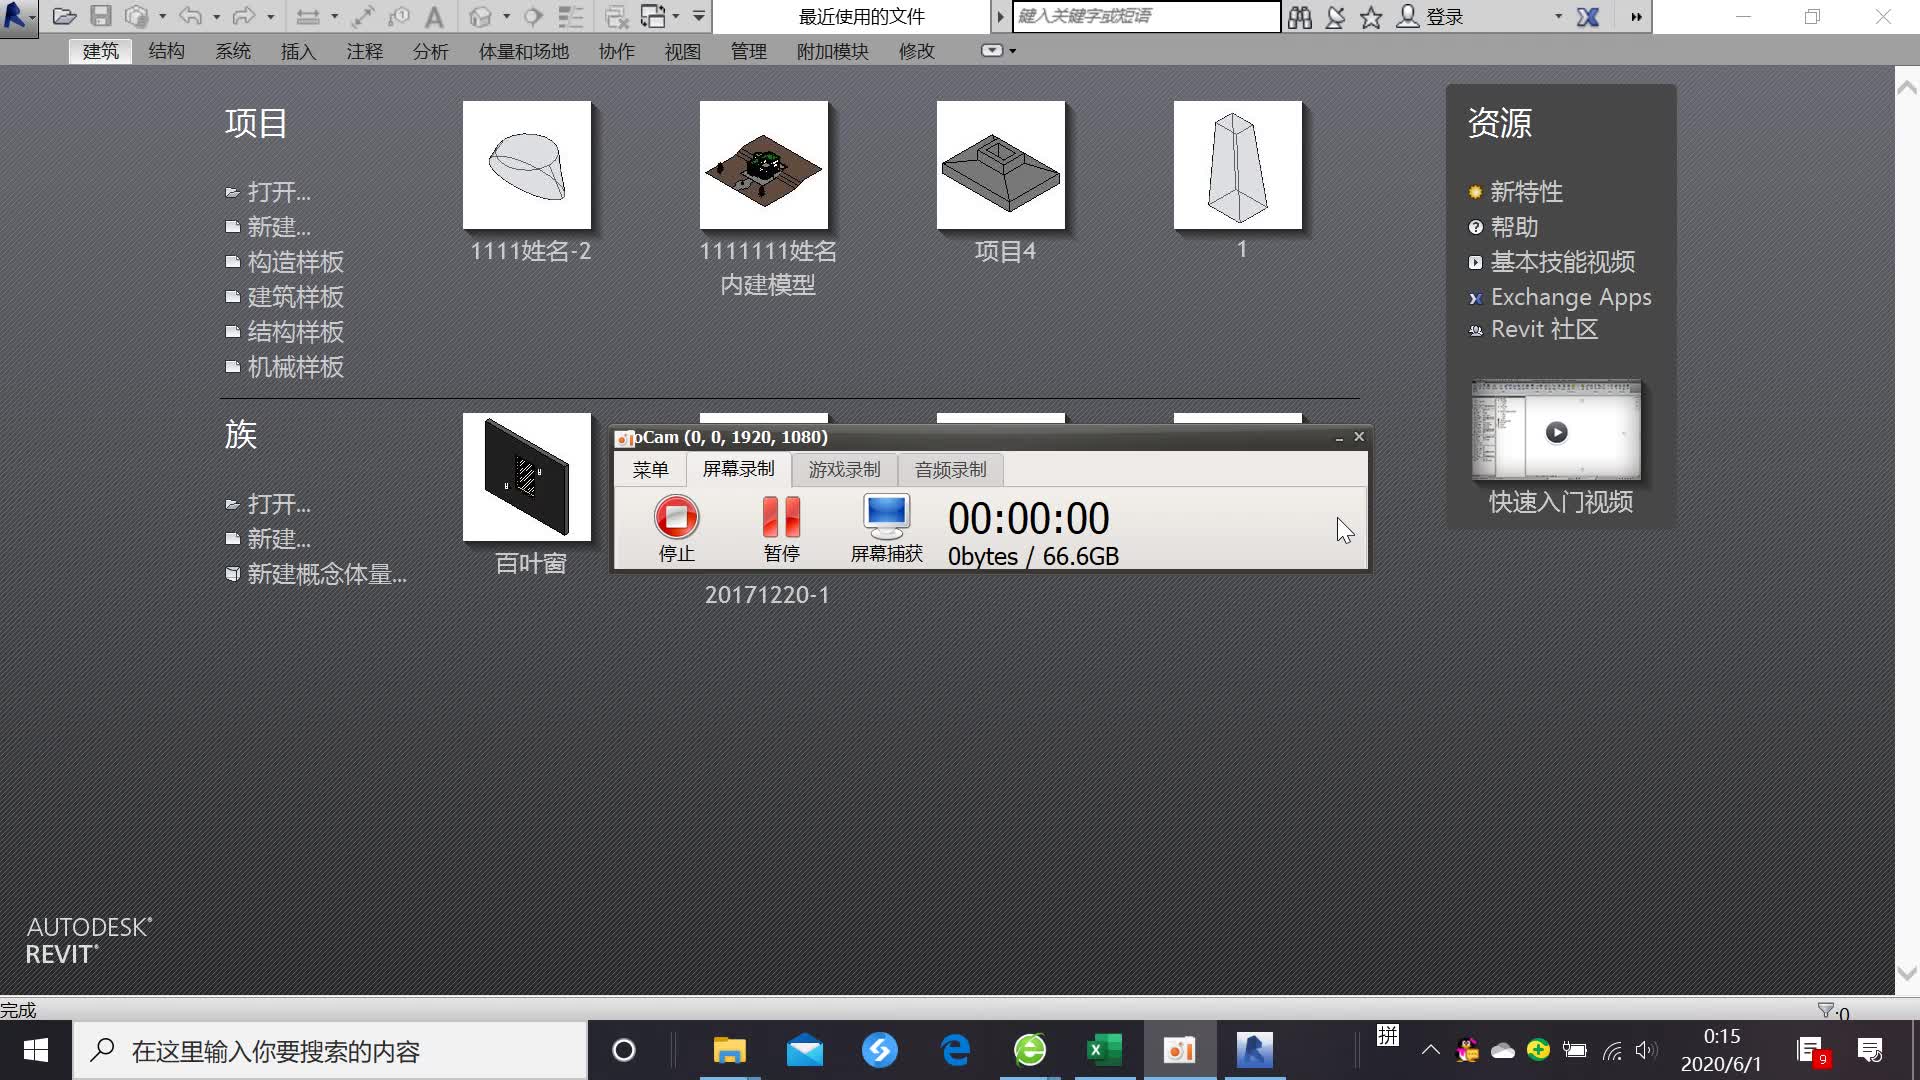Expand the quick access toolbar customize dropdown

699,16
